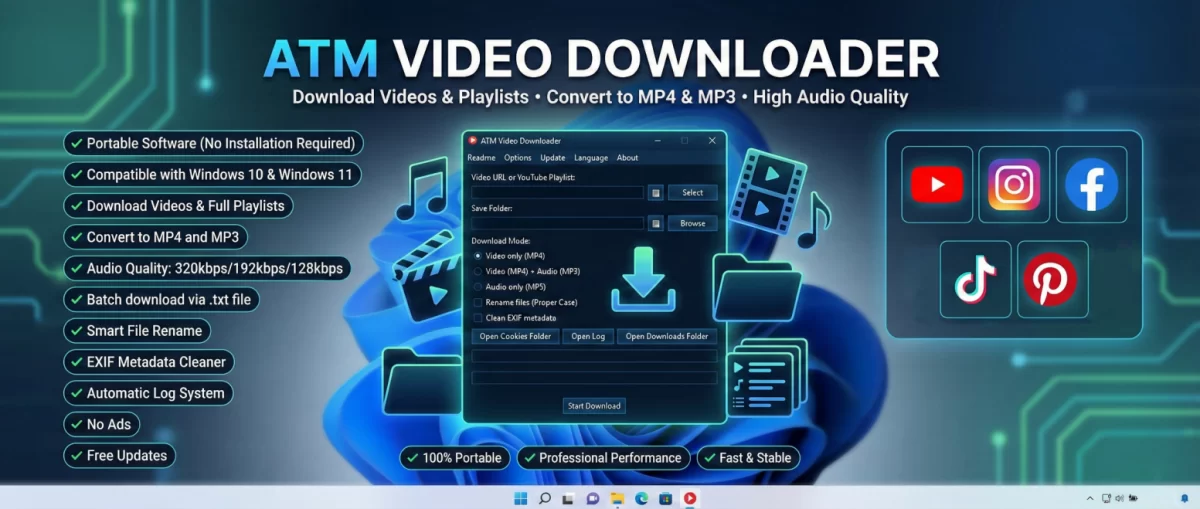Show hidden system tray icons
This screenshot has height=509, width=1200.
1090,498
